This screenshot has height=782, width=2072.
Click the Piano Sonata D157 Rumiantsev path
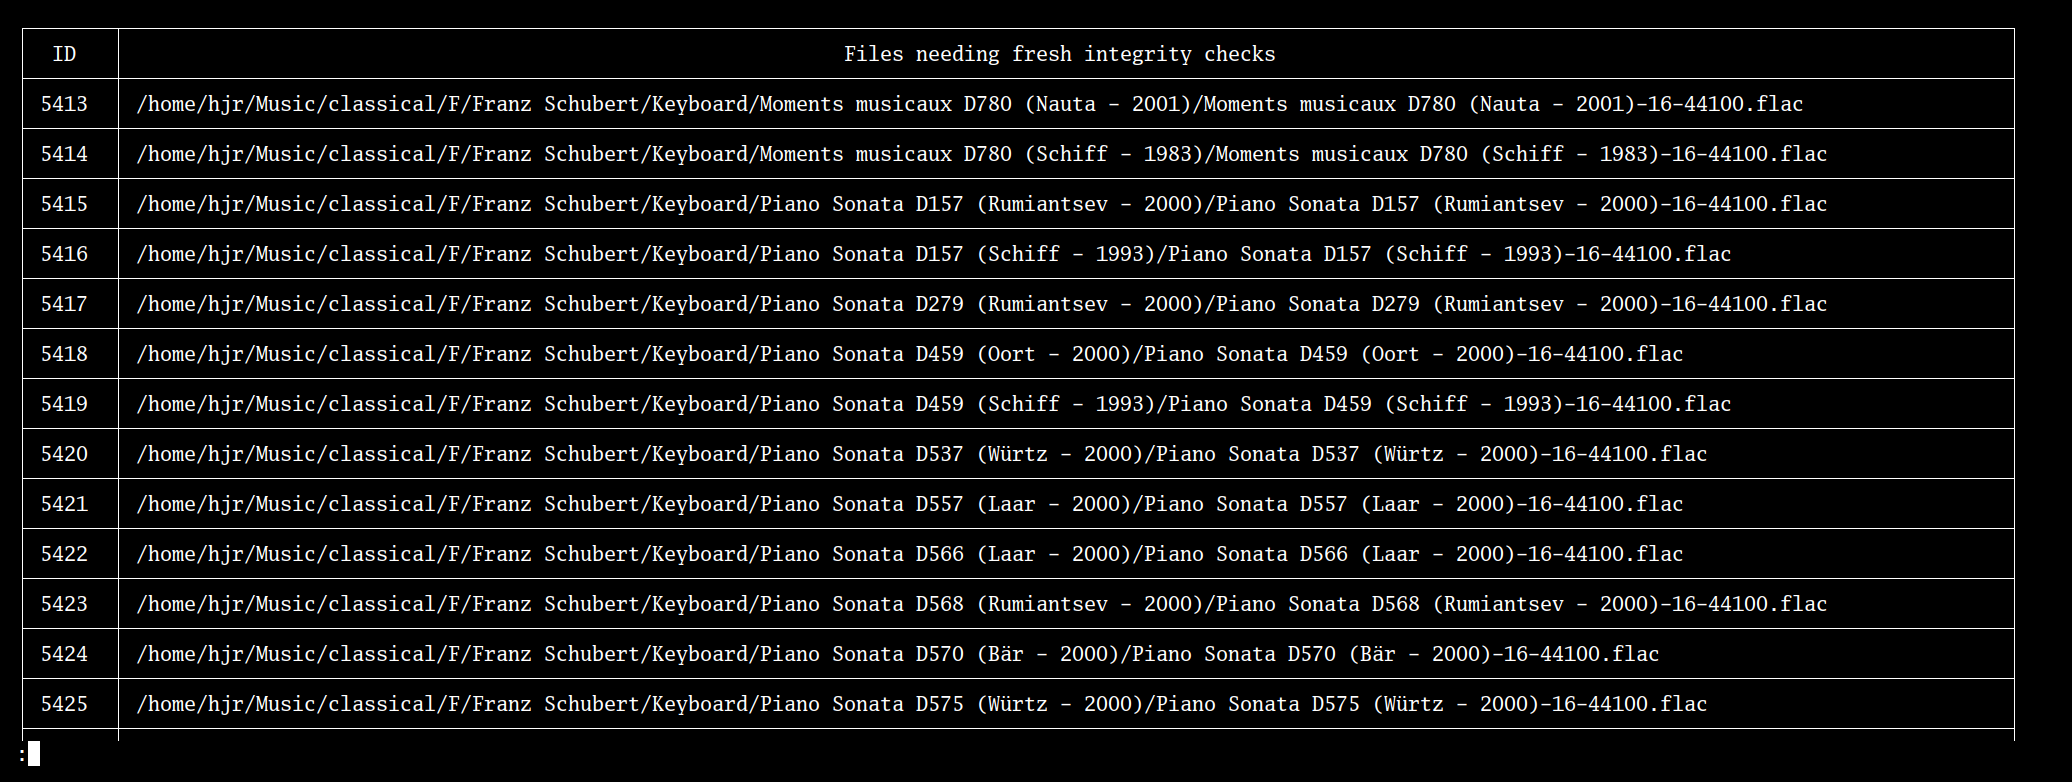[981, 204]
